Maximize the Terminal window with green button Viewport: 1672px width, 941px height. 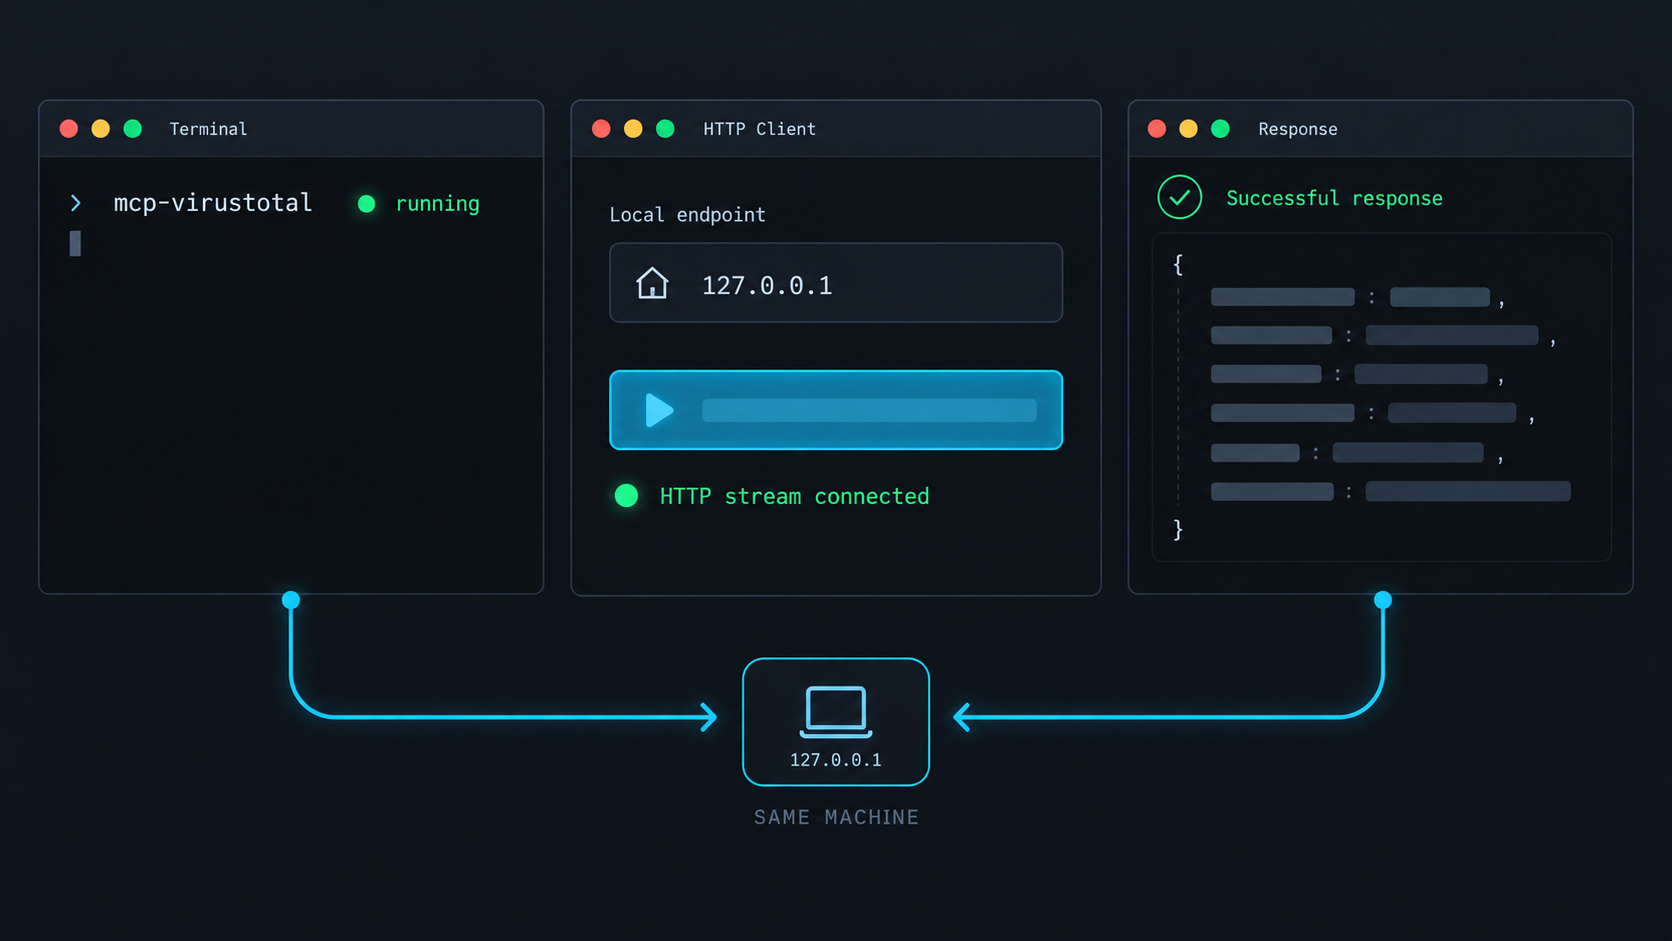(133, 128)
